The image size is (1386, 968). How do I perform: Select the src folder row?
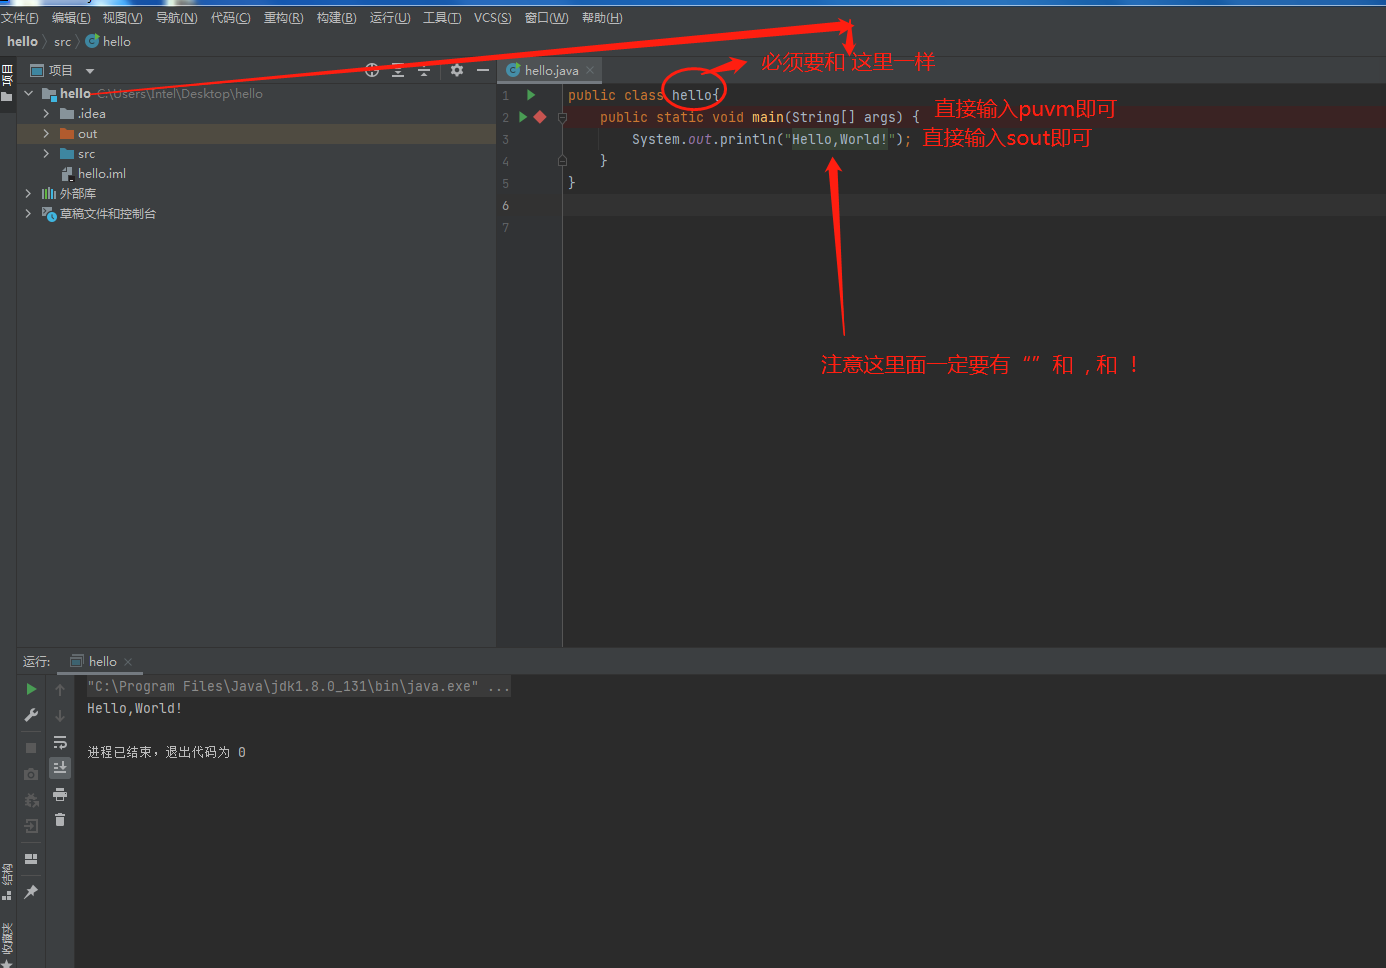click(256, 154)
